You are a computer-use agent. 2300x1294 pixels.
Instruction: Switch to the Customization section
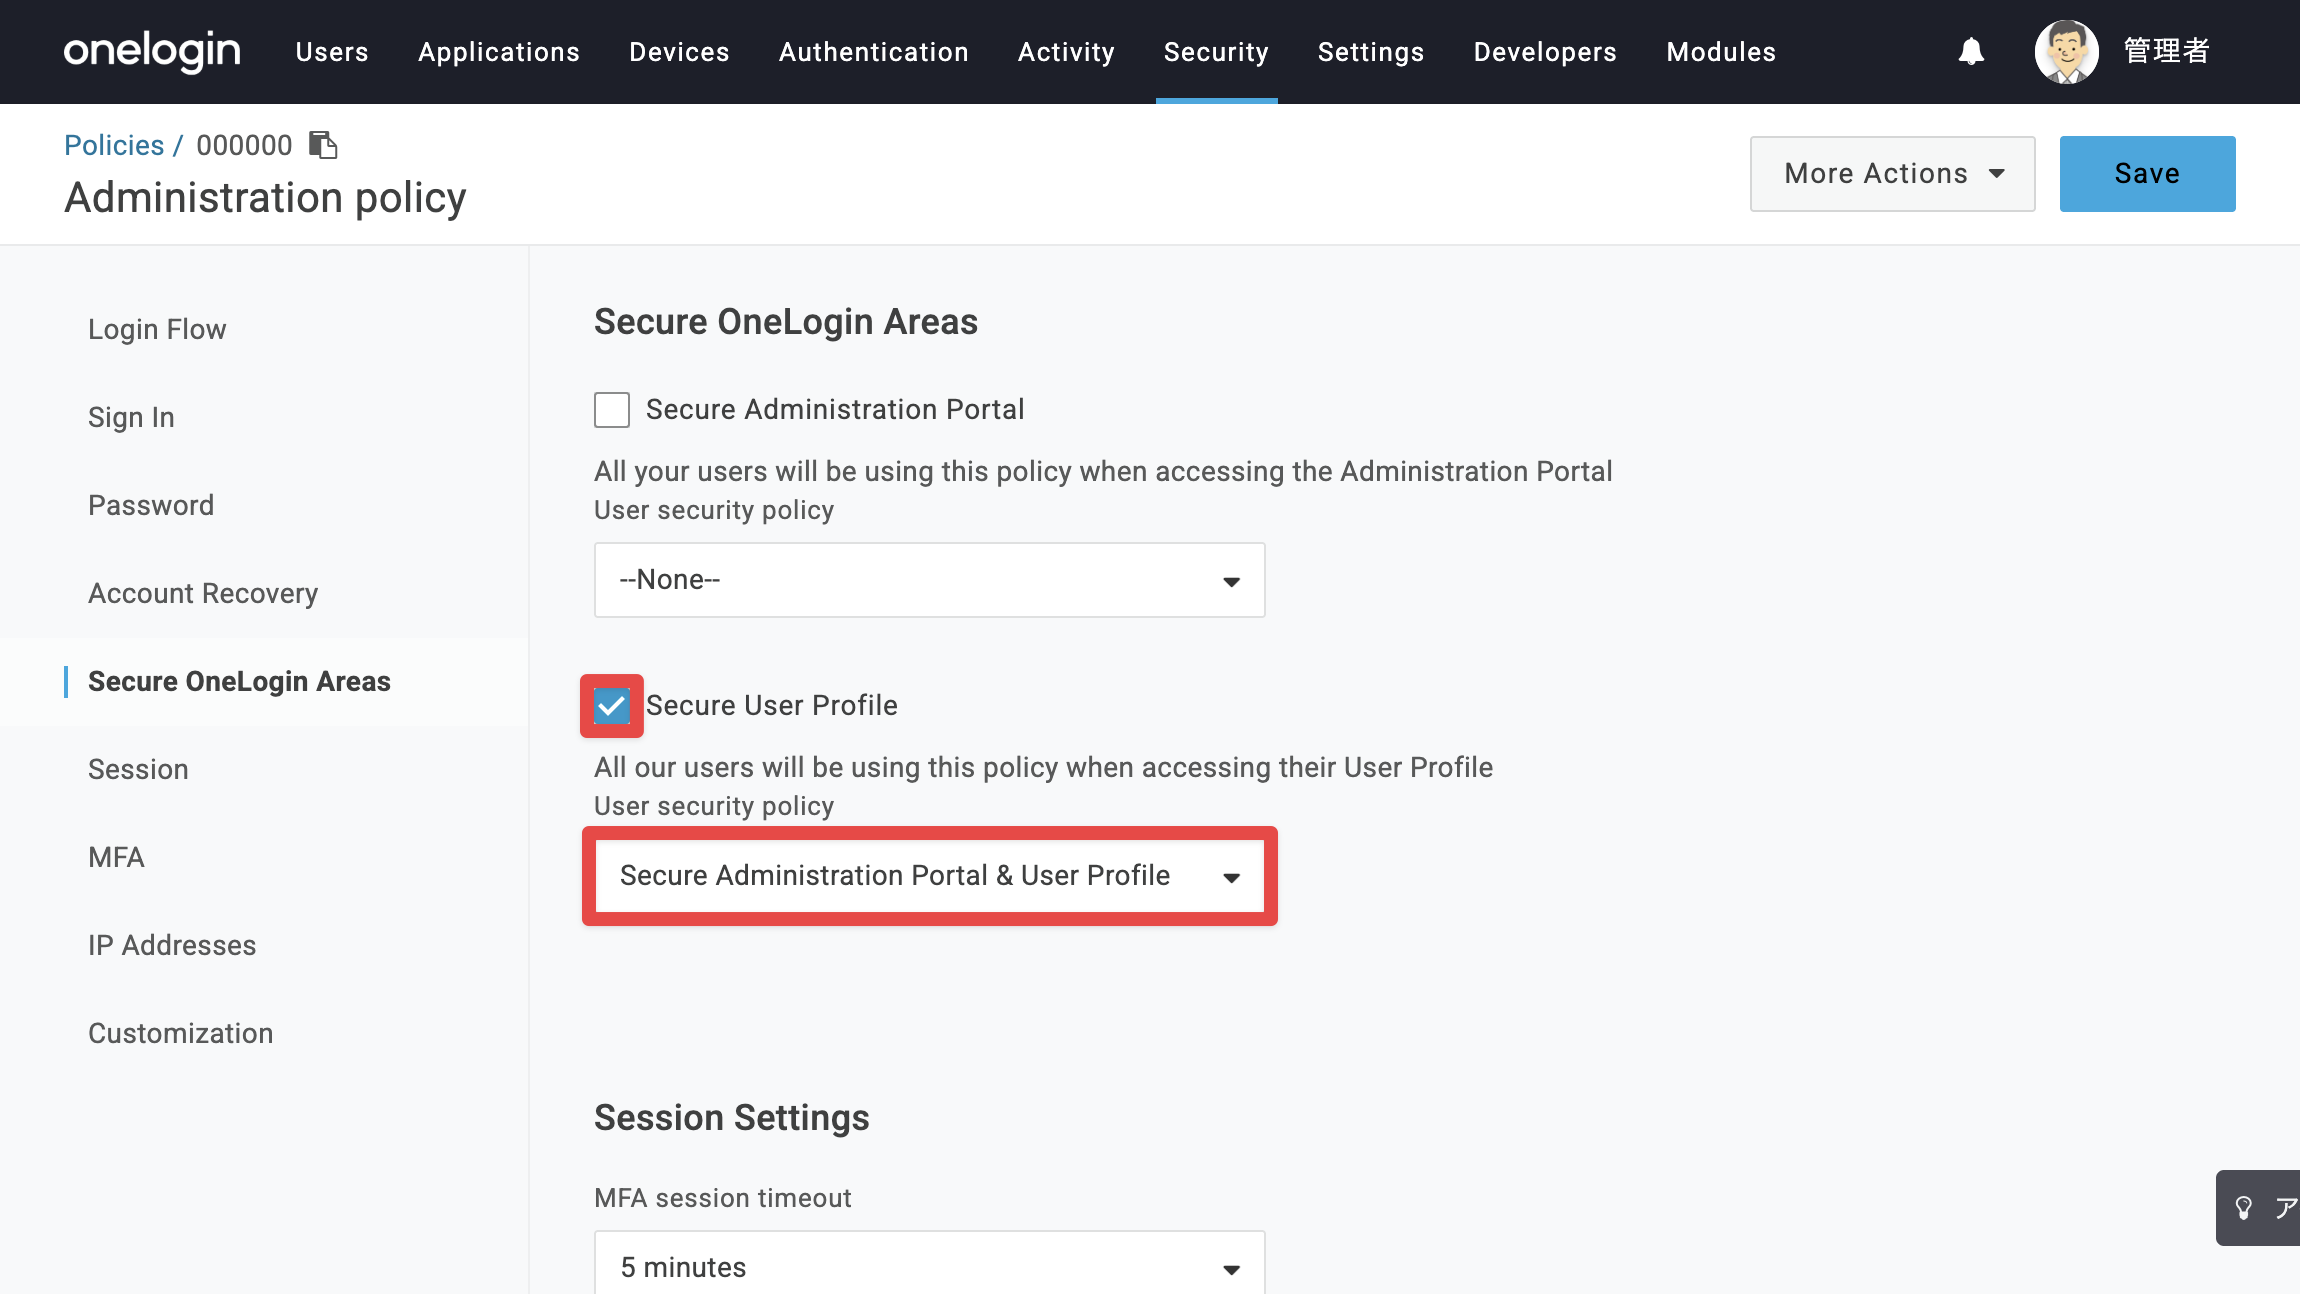181,1033
